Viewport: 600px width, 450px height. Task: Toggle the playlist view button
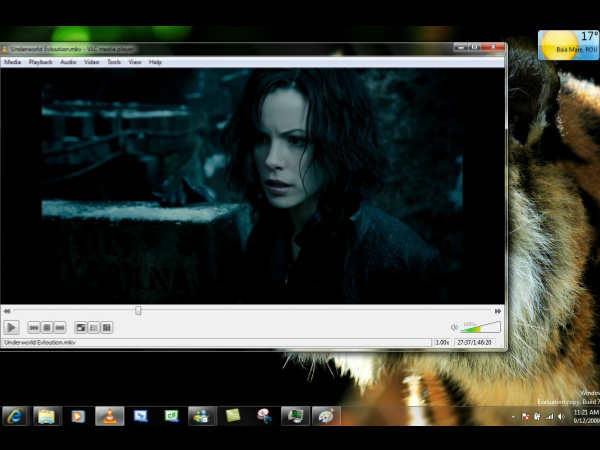[93, 327]
